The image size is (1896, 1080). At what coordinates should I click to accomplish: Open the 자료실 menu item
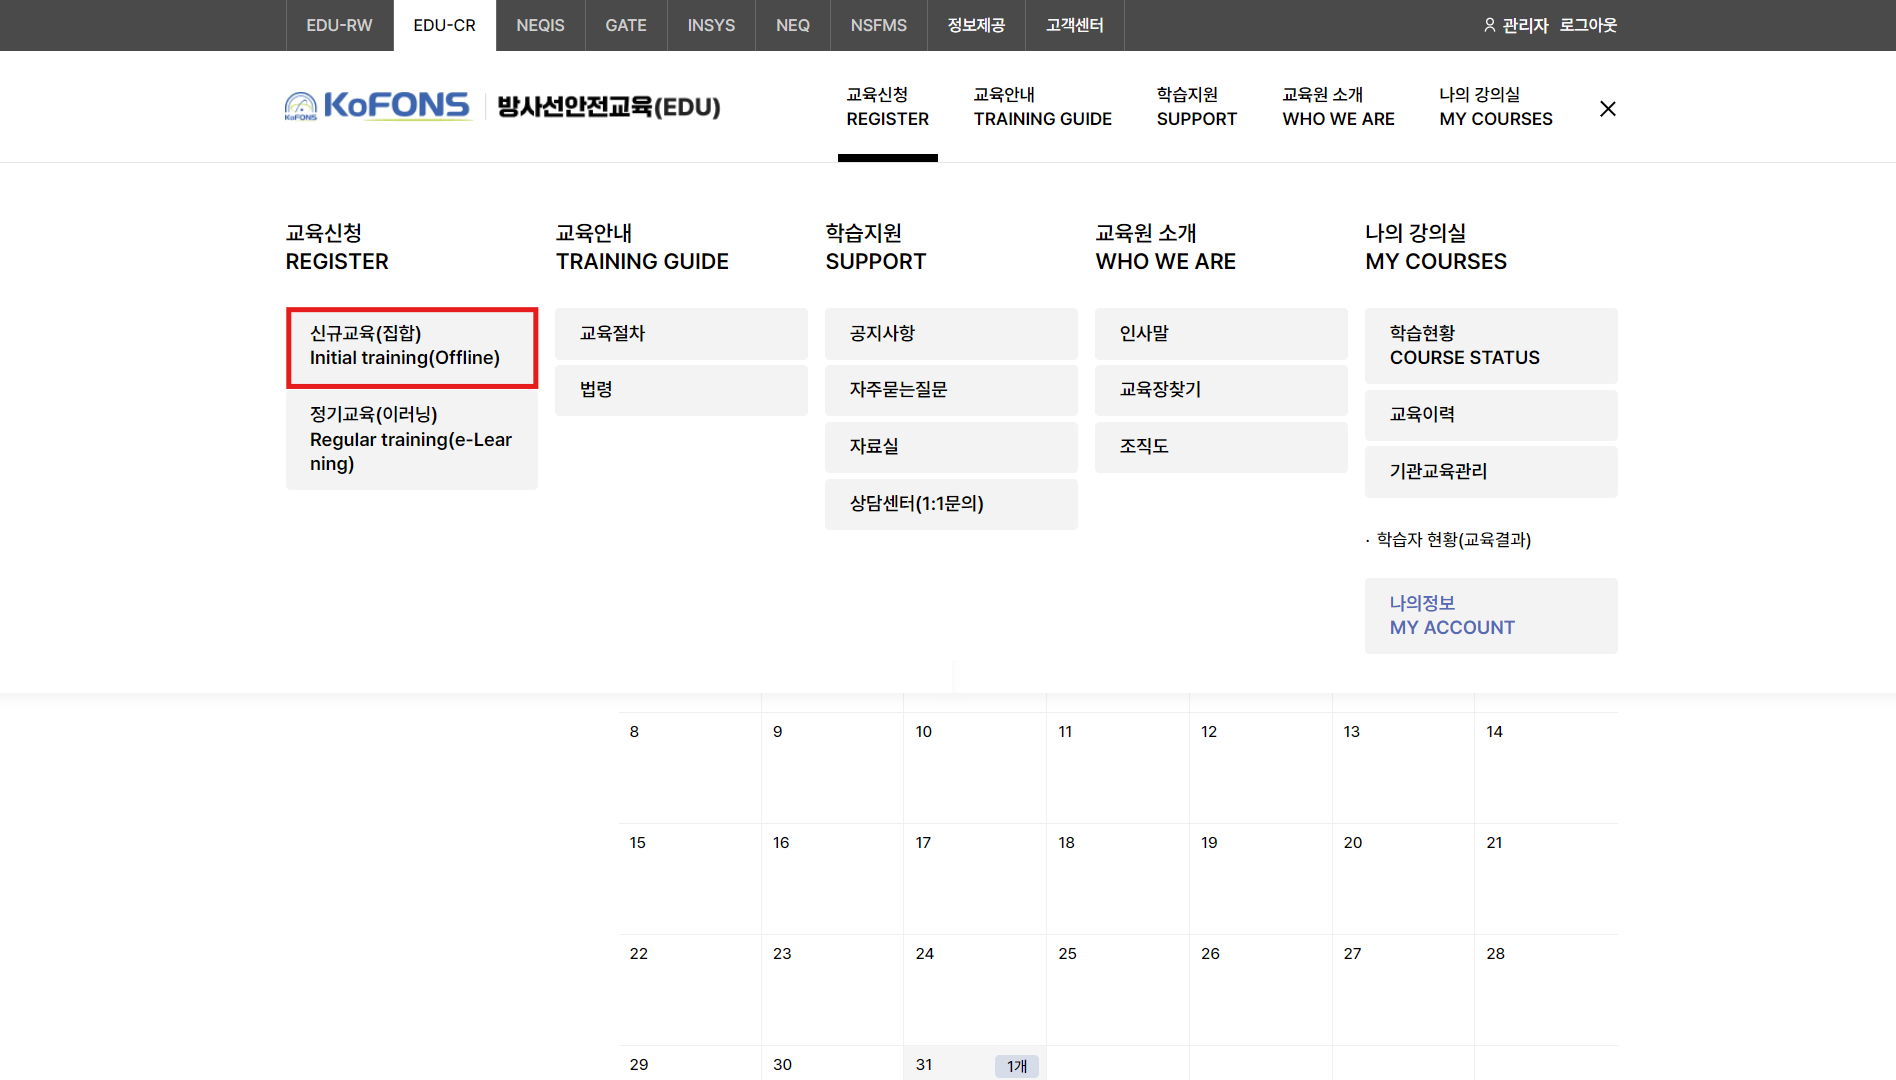[951, 447]
